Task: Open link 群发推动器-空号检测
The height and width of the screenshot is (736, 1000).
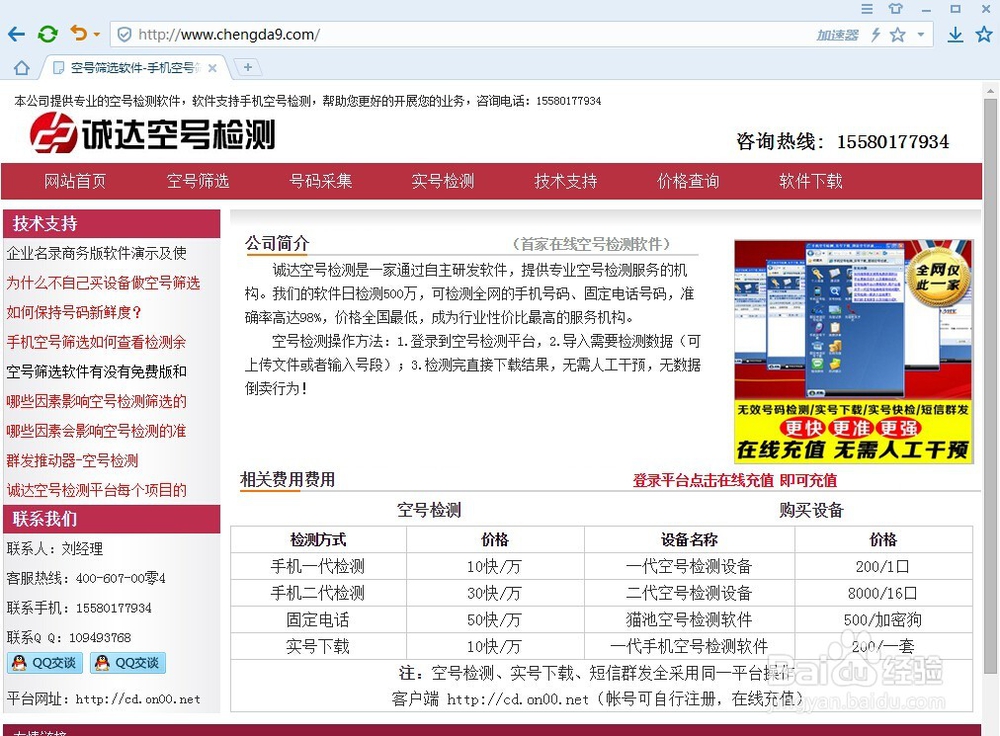Action: (72, 460)
